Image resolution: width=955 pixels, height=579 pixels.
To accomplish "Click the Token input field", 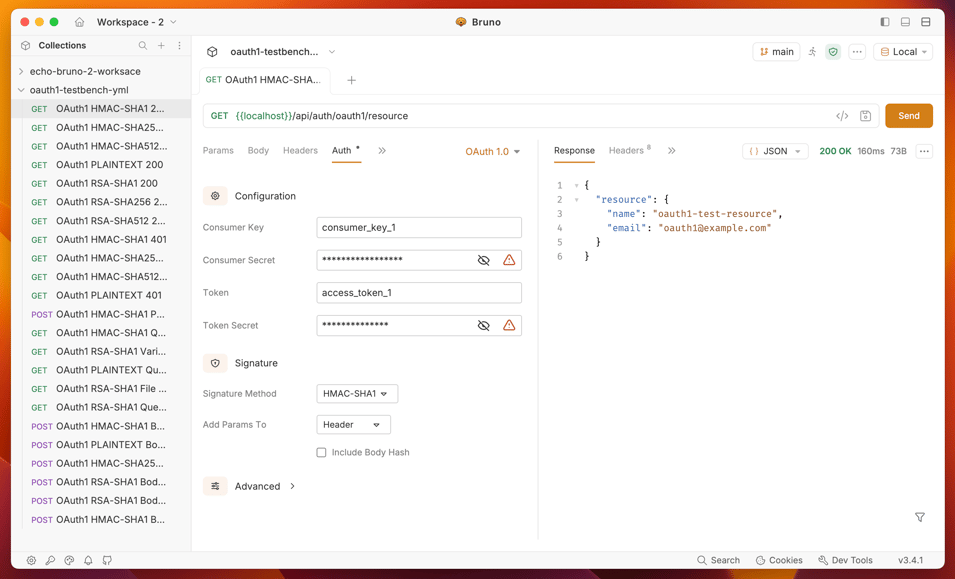I will click(x=419, y=293).
